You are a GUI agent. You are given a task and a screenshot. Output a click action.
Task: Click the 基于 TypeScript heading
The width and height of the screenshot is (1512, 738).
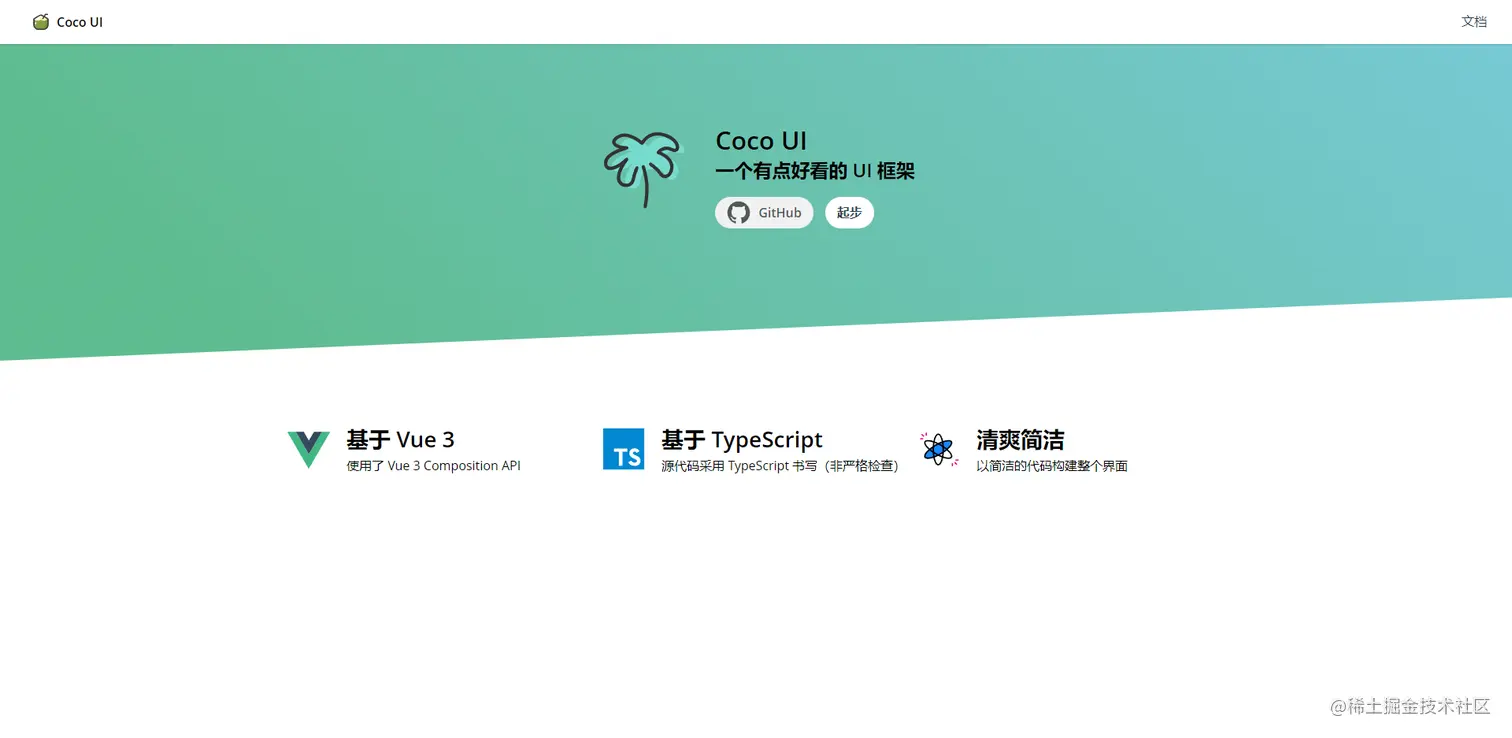(x=742, y=440)
